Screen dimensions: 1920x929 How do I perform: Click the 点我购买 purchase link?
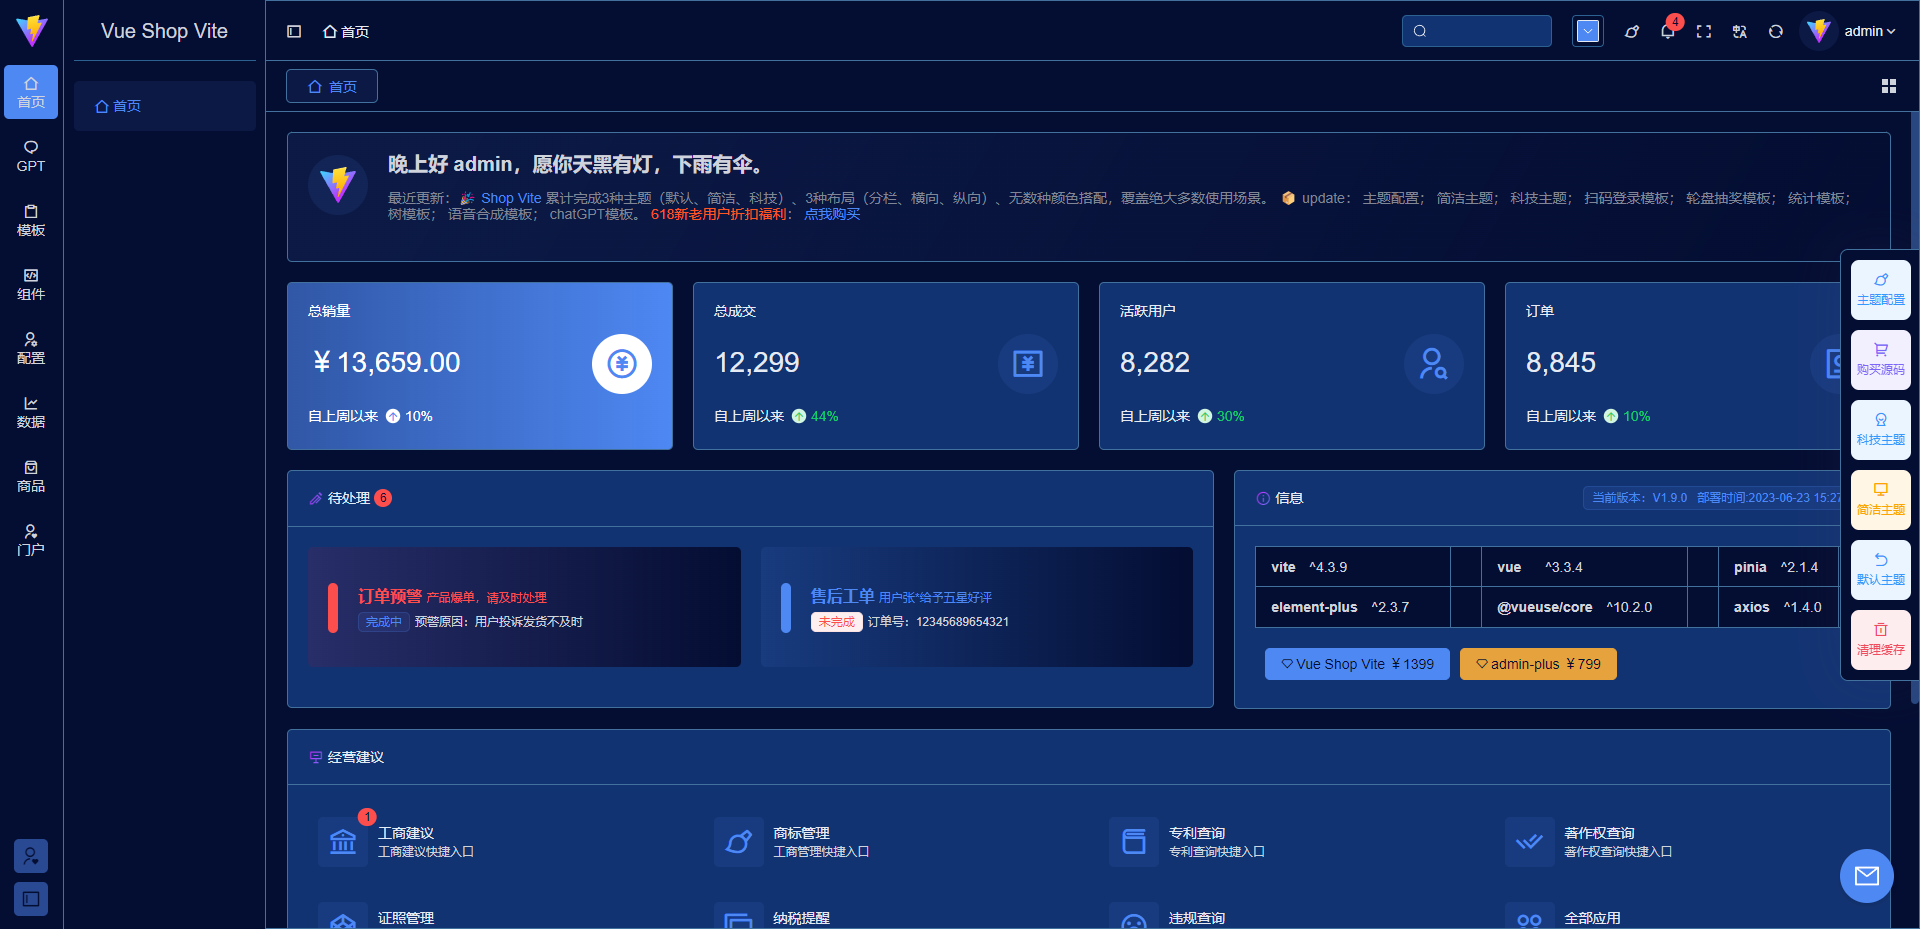click(832, 214)
